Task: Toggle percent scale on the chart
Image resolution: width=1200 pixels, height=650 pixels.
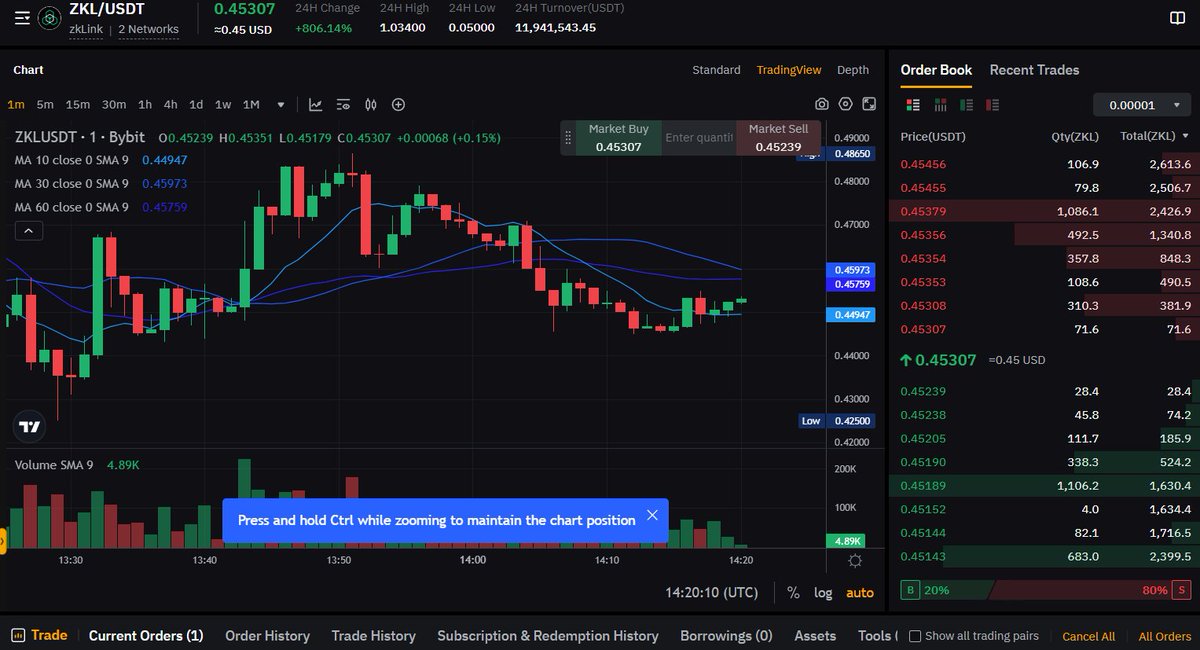Action: 793,592
